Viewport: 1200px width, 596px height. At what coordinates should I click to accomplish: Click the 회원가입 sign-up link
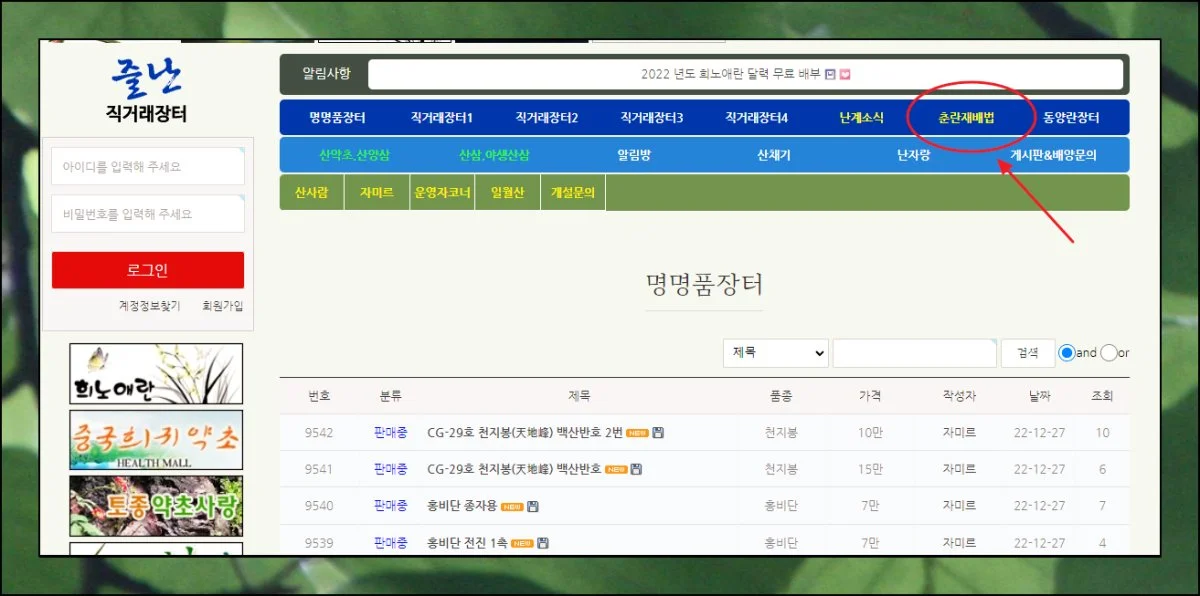point(222,306)
